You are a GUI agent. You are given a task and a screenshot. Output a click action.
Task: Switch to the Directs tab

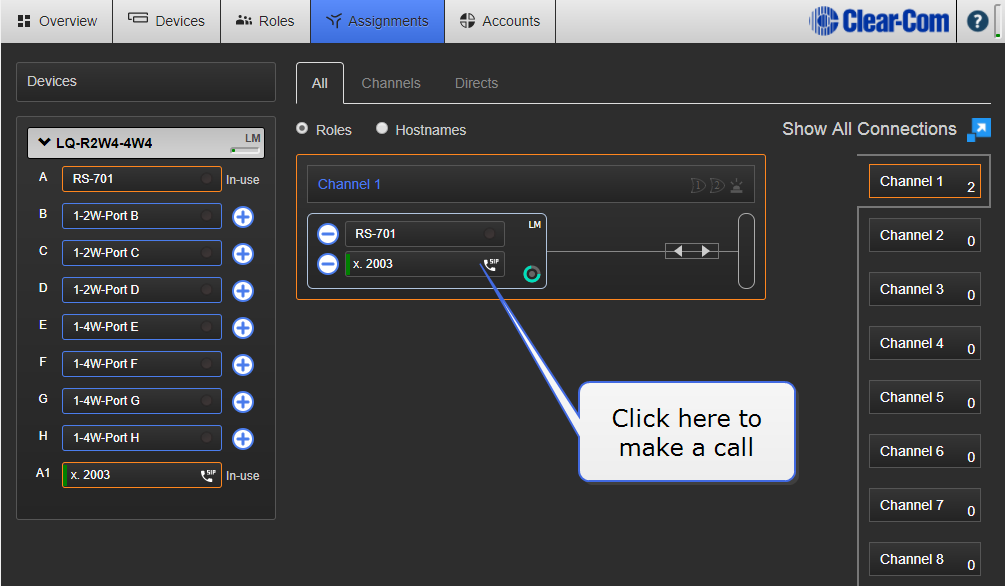476,83
